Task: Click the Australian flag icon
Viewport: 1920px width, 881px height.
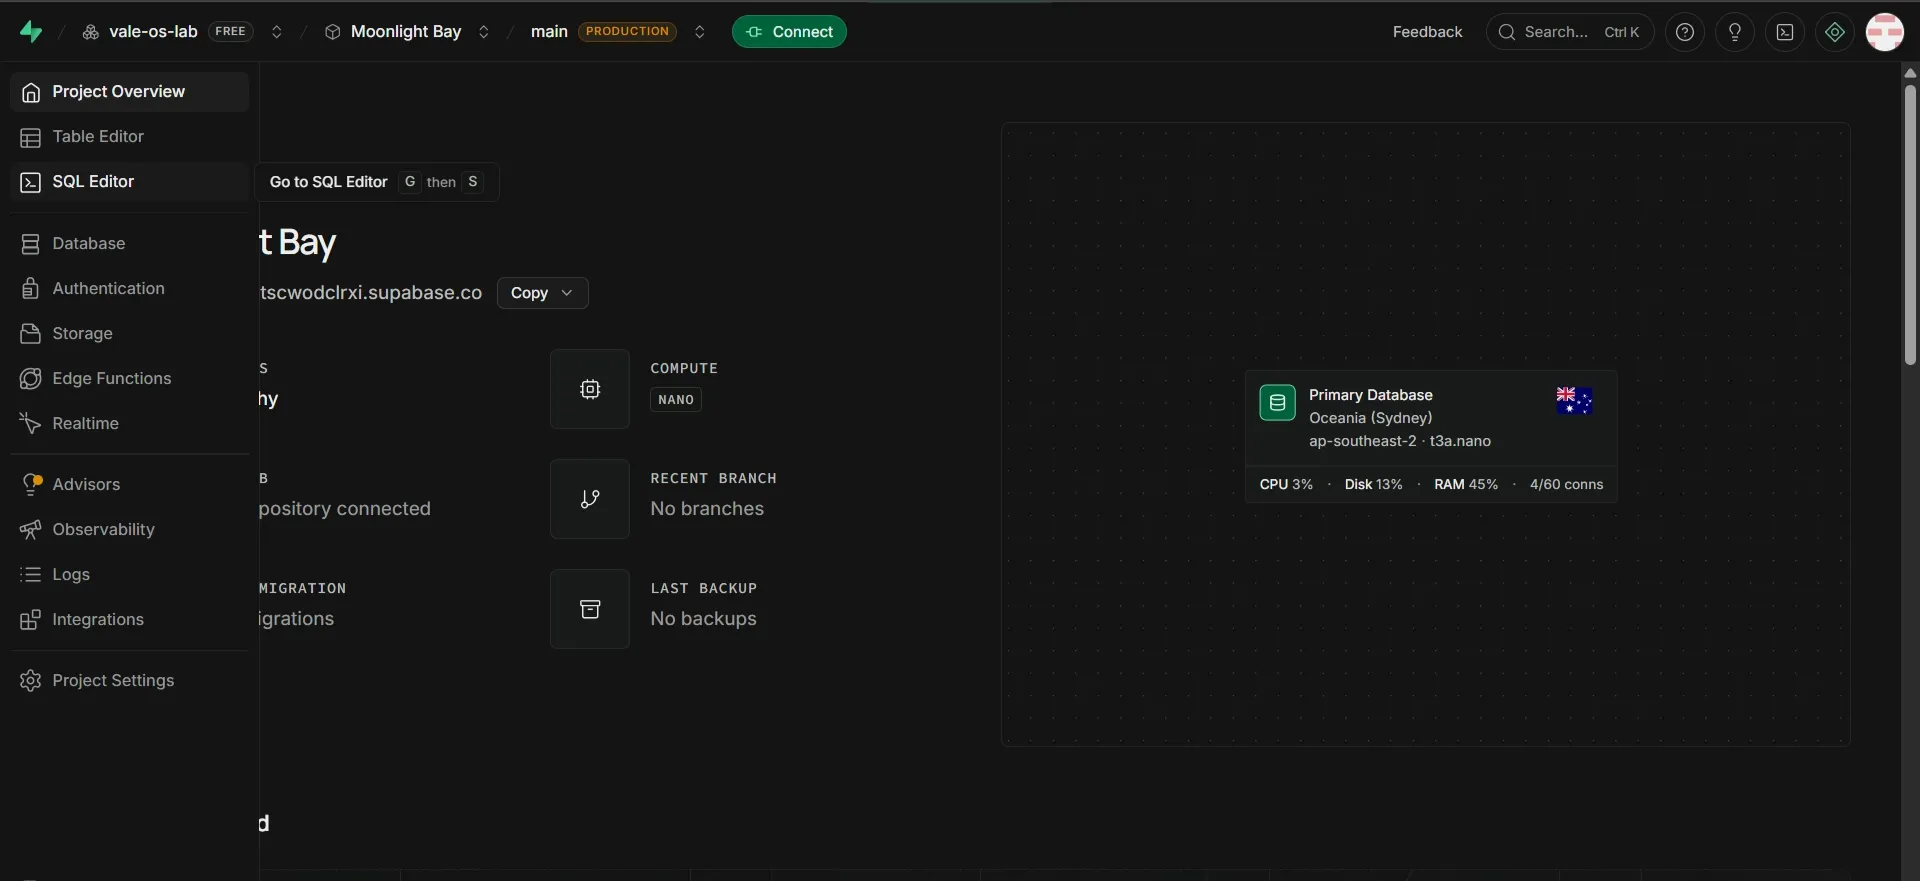Action: (x=1574, y=401)
